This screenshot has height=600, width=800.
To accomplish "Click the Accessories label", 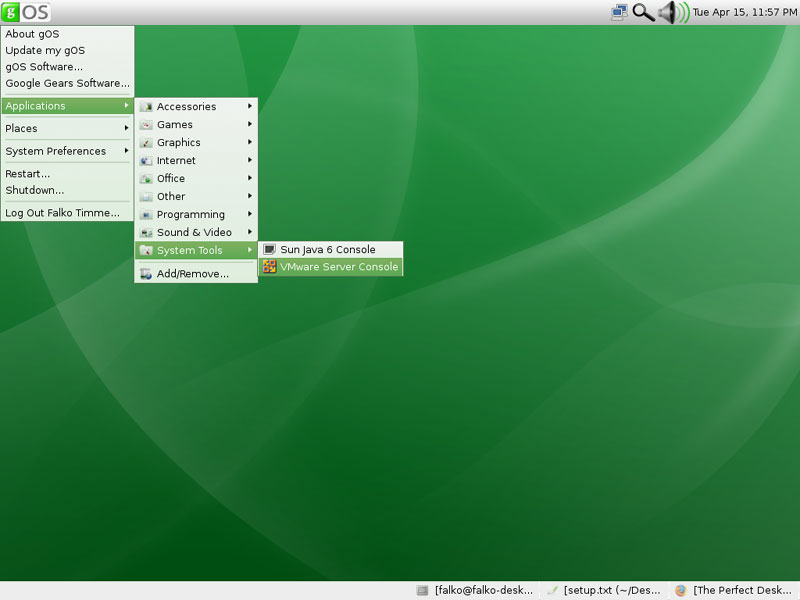I will pos(186,107).
